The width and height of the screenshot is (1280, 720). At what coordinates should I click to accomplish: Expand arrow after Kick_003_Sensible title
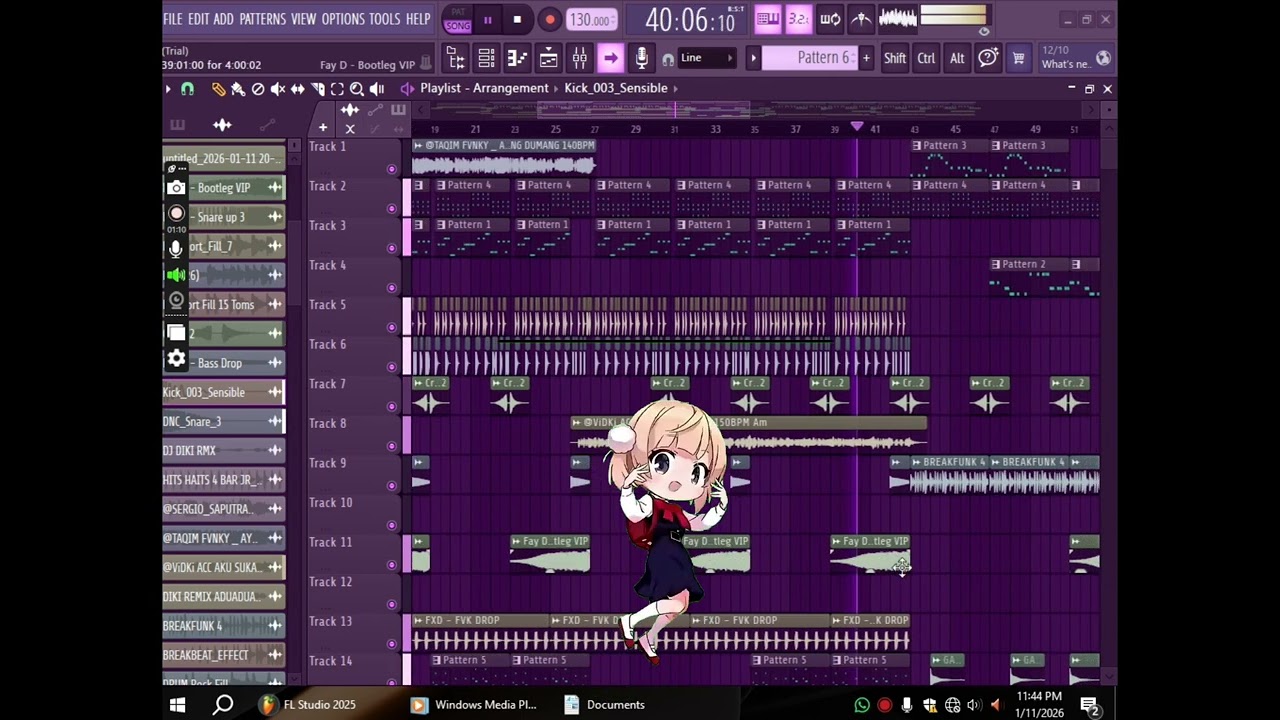point(676,88)
